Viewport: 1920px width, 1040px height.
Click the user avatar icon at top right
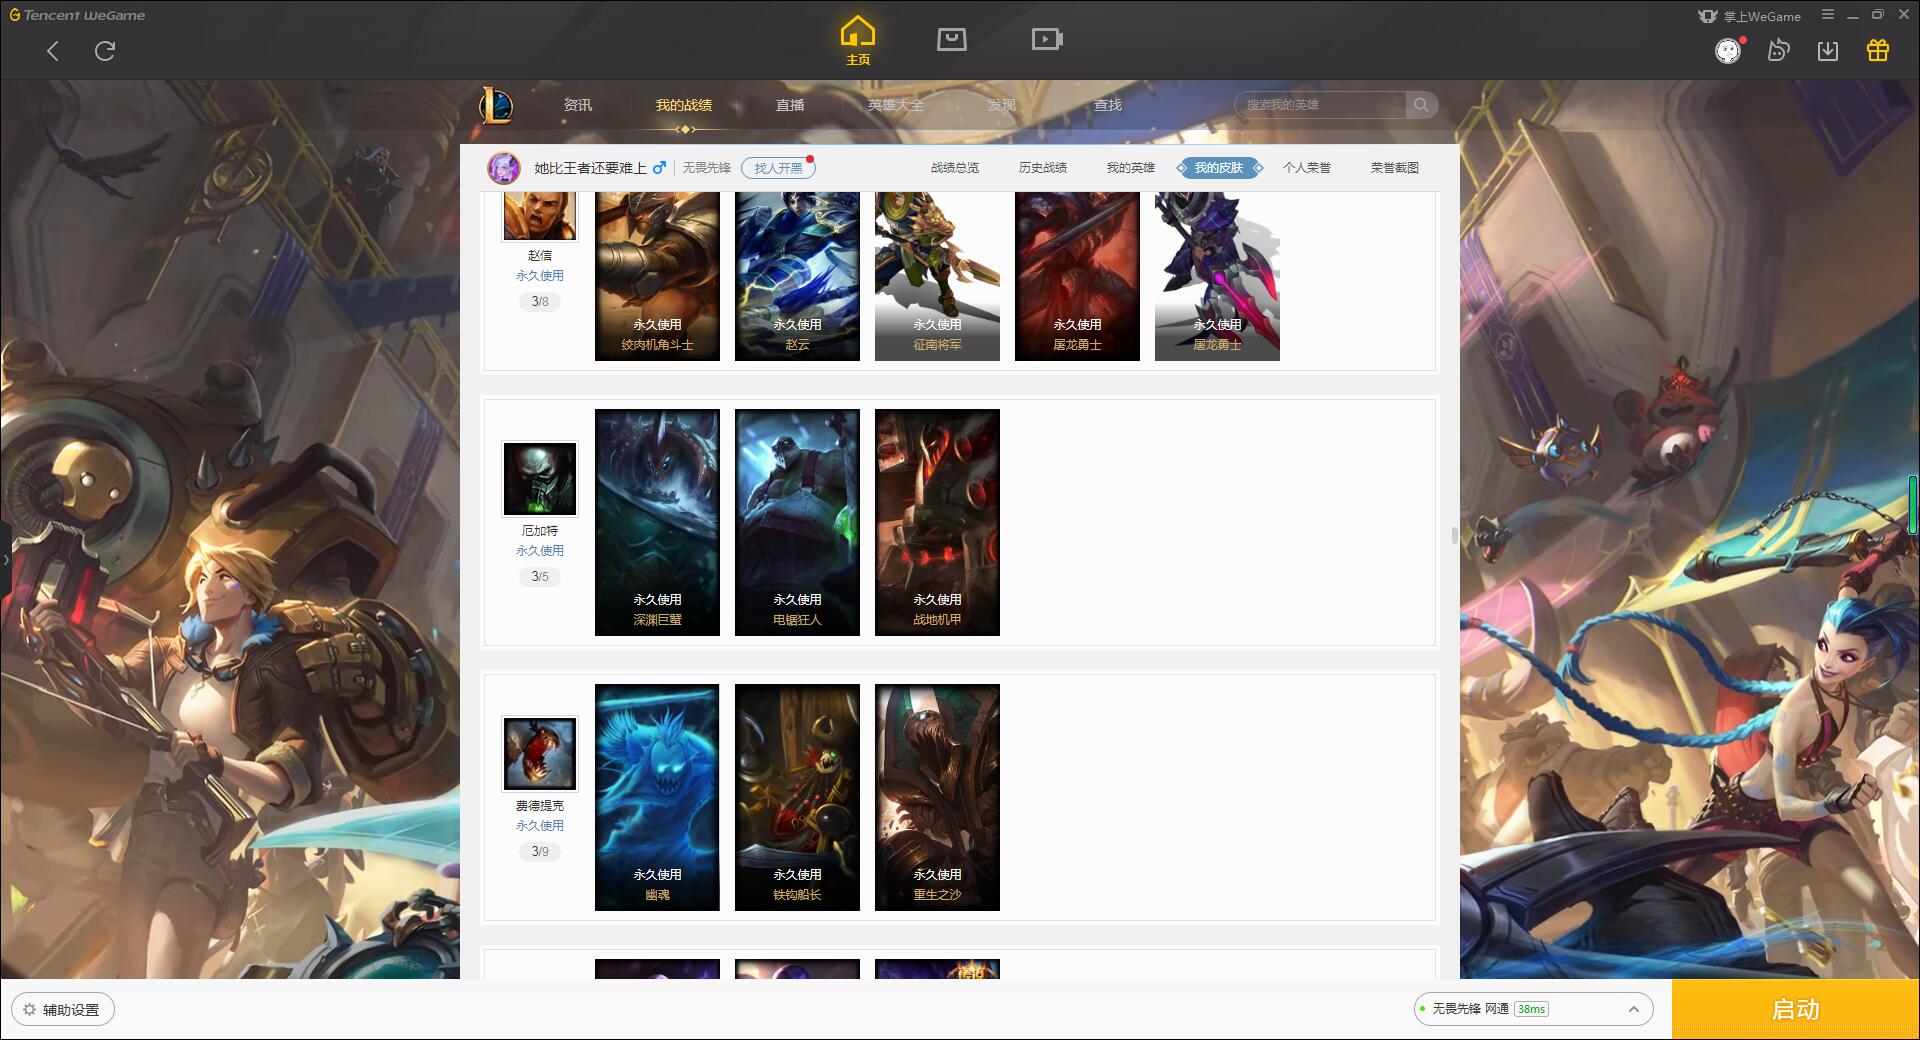click(x=1728, y=51)
